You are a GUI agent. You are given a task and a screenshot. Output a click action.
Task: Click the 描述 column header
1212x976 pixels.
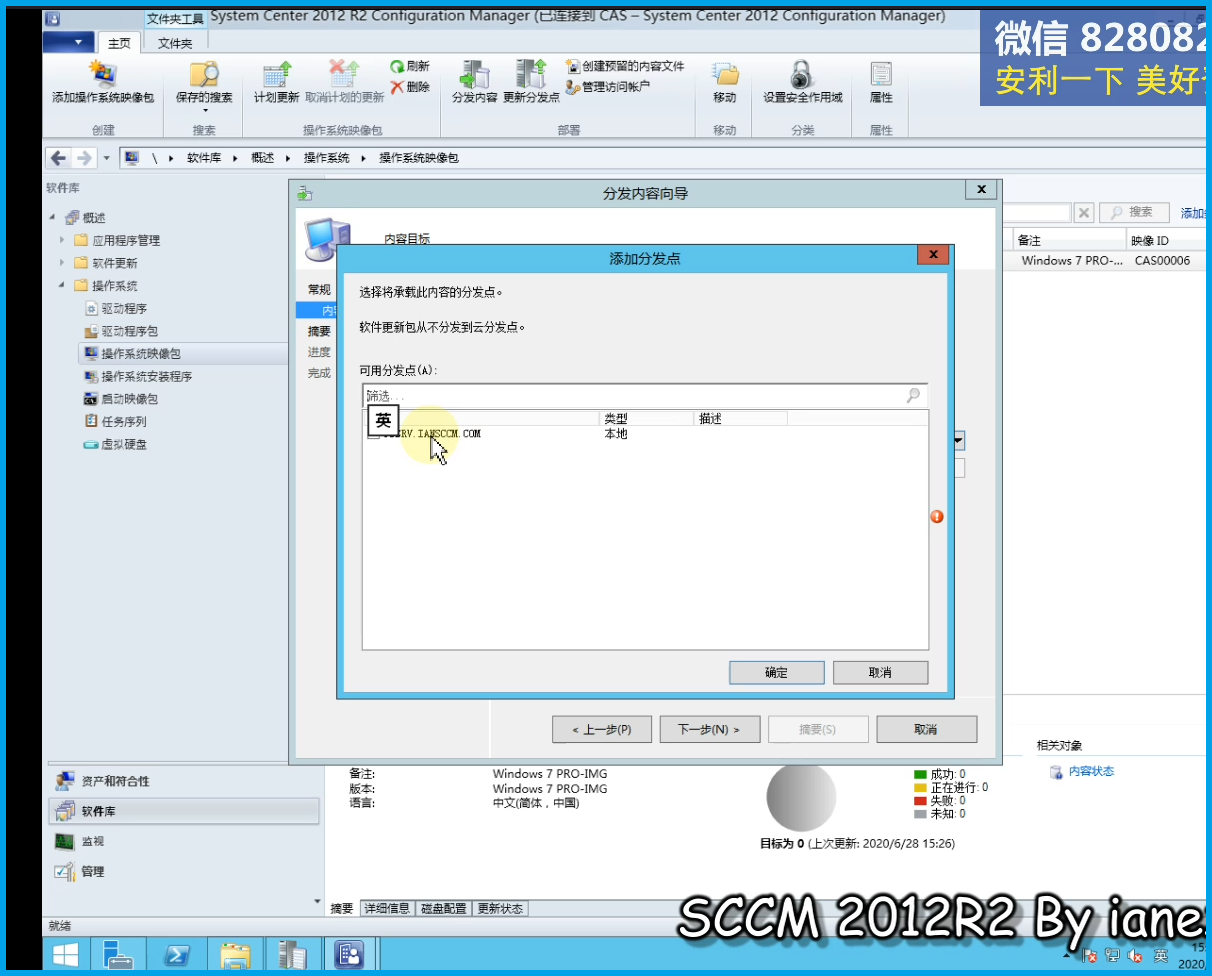click(x=741, y=419)
